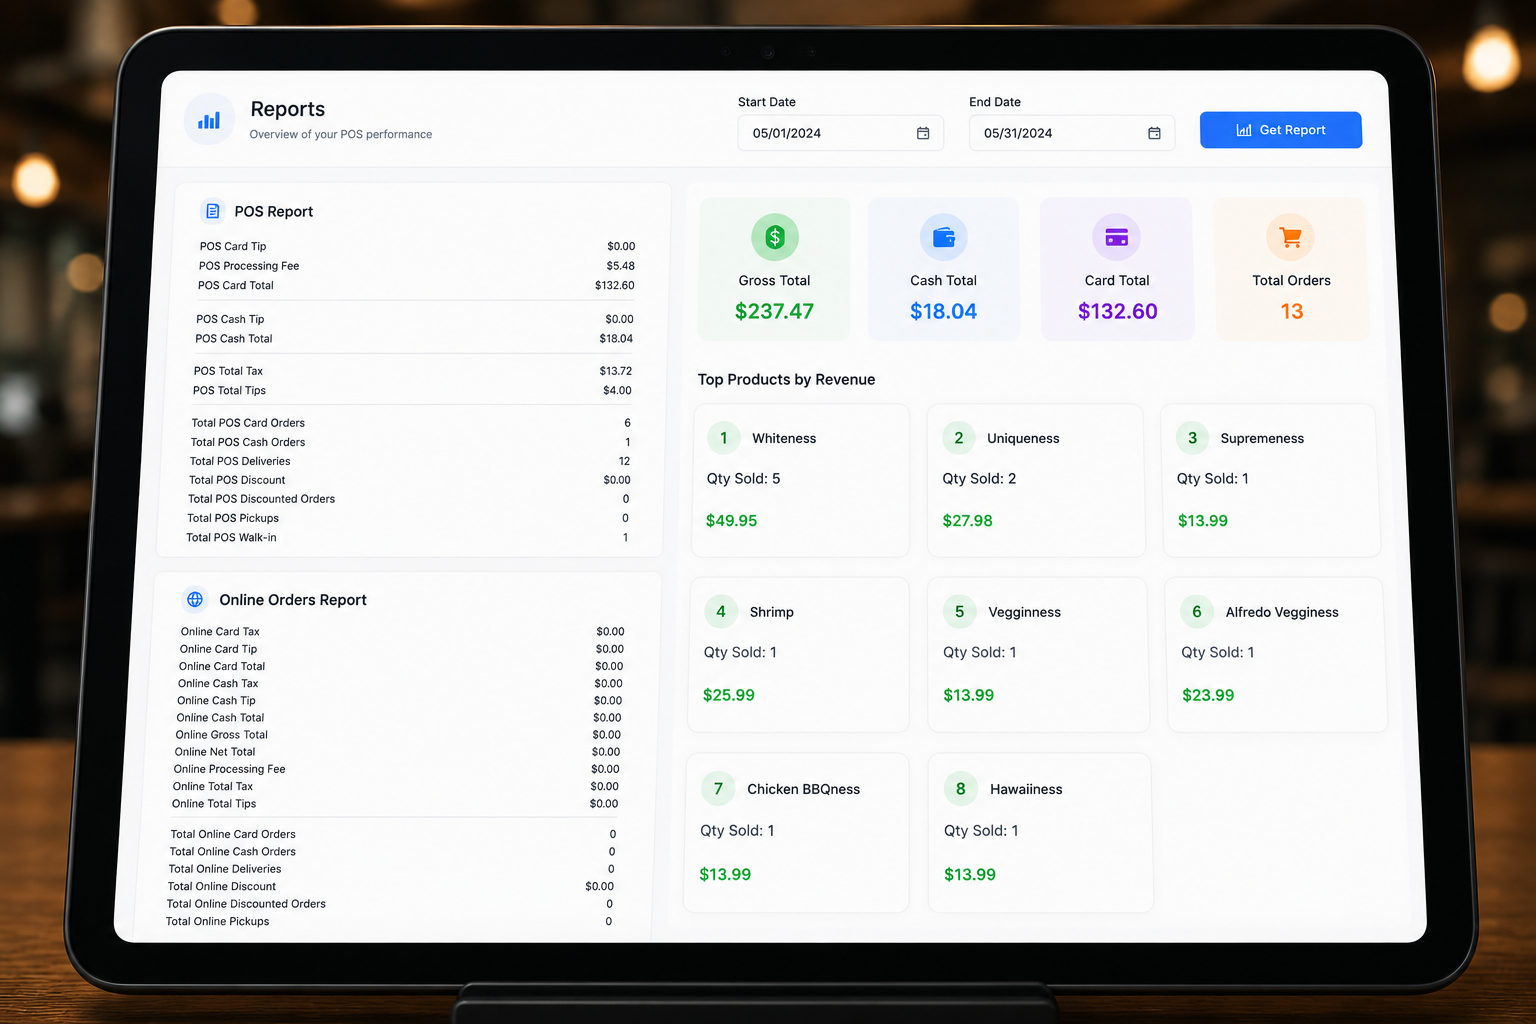1536x1024 pixels.
Task: Focus the Start Date field 05/01/2024
Action: pyautogui.click(x=841, y=133)
